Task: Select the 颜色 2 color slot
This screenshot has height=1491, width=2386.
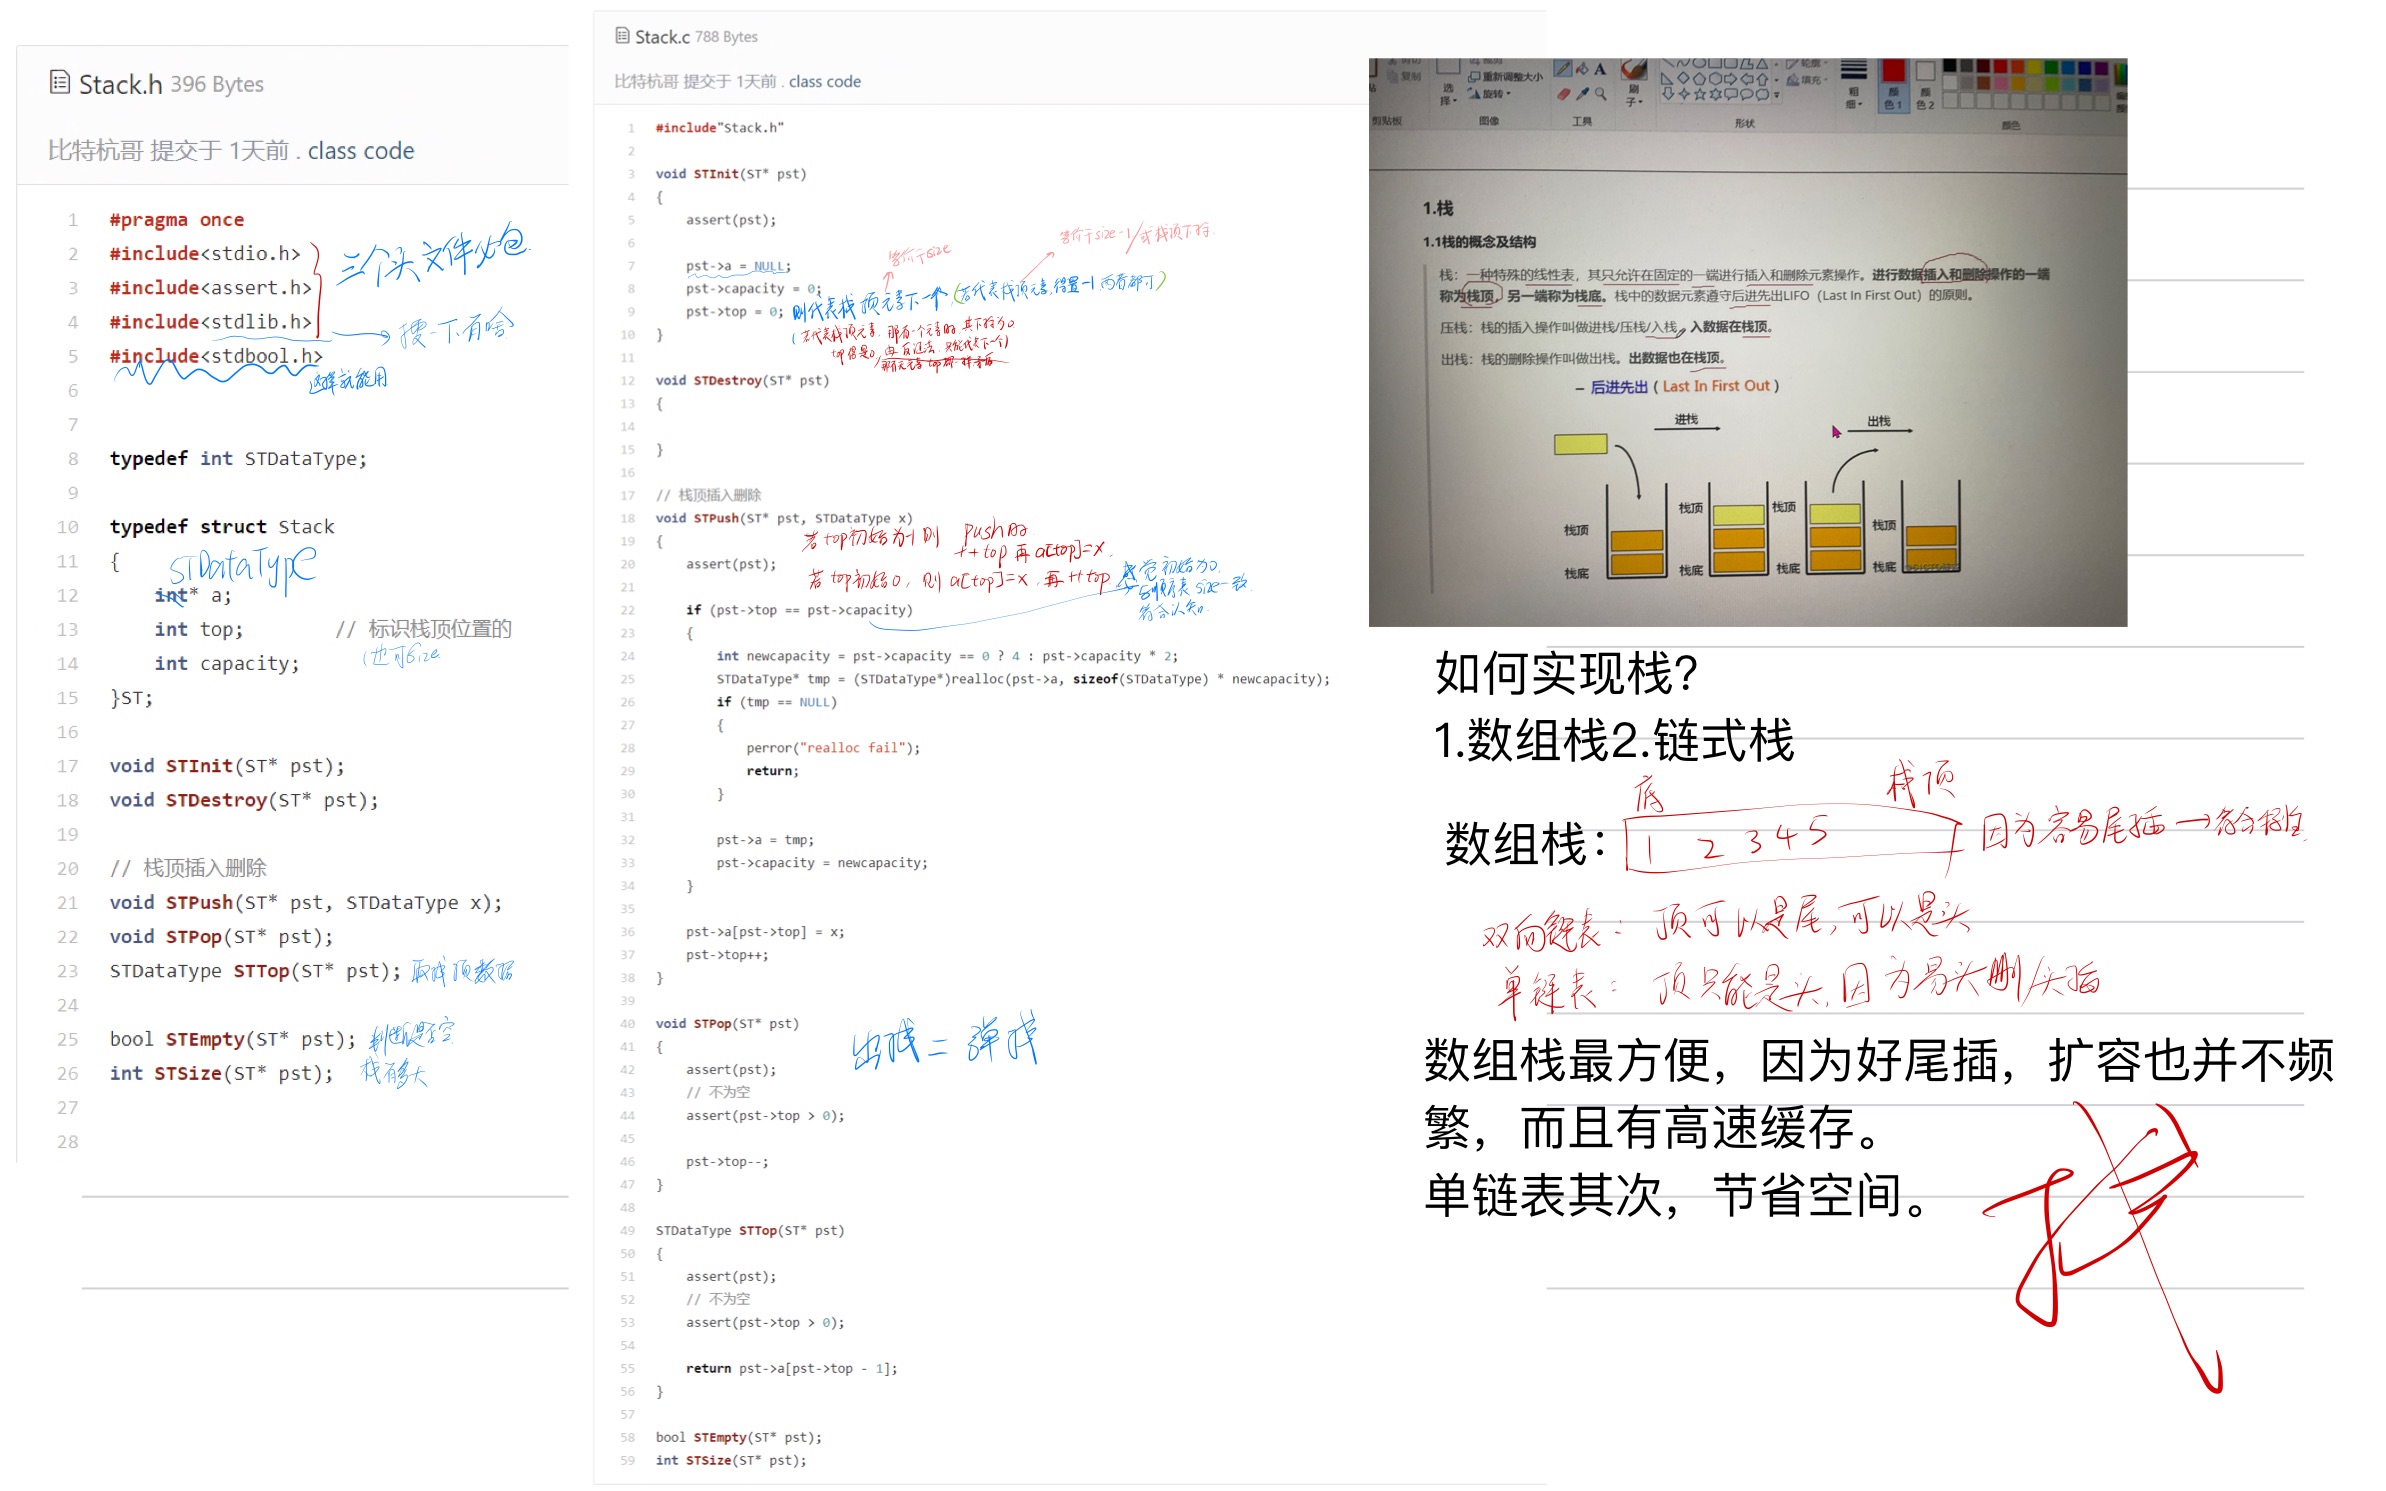Action: (1925, 84)
